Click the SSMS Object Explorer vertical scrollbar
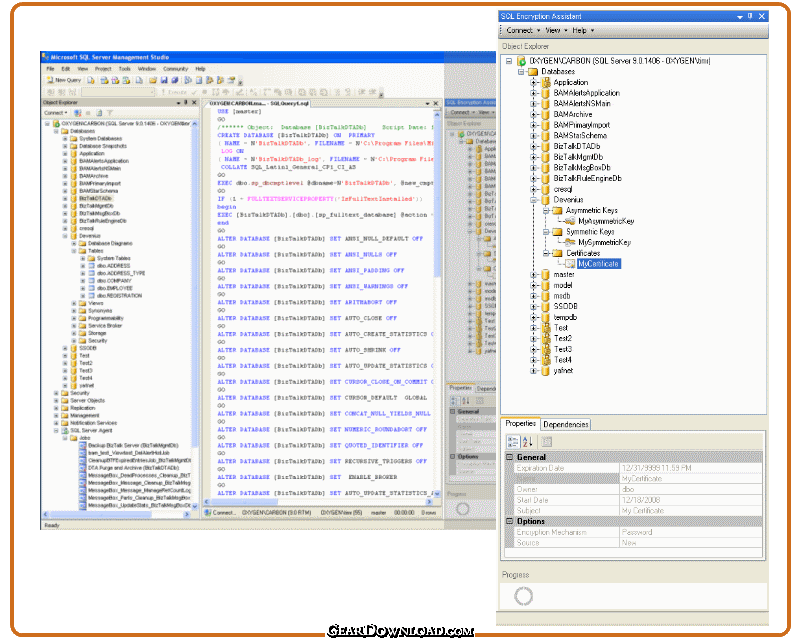This screenshot has width=800, height=639. coord(195,314)
